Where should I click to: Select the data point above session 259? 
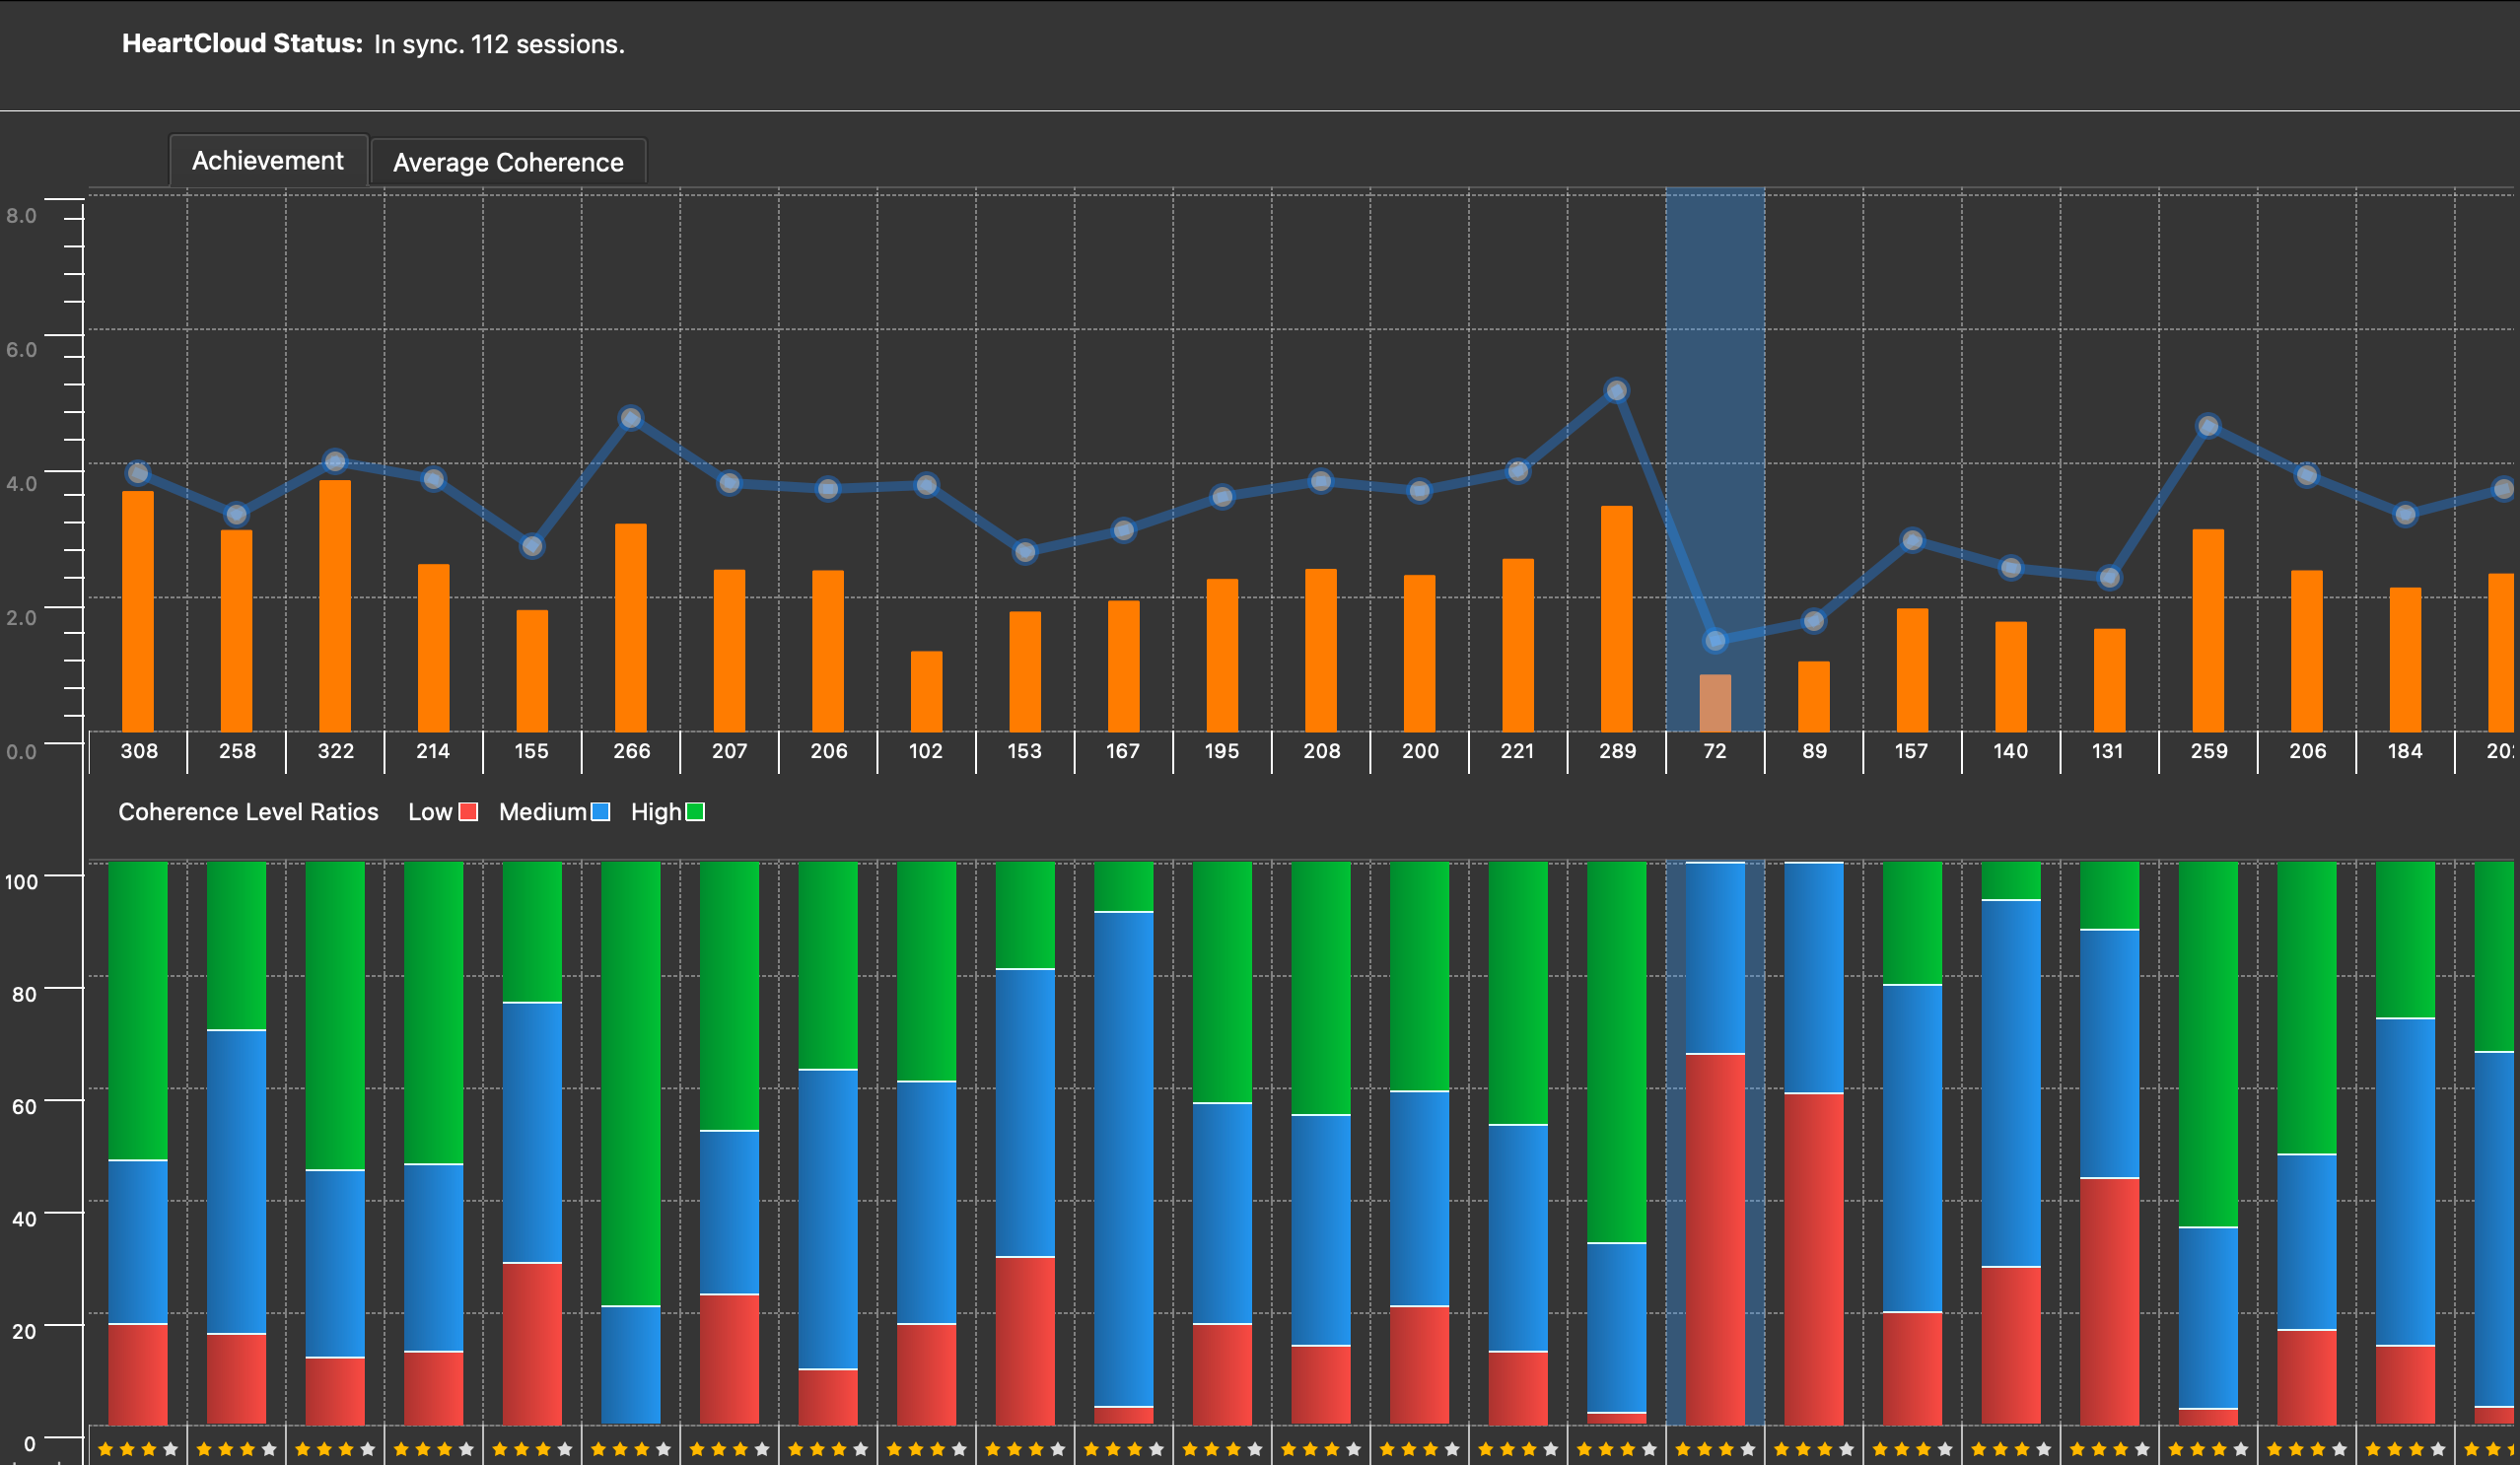coord(2208,427)
